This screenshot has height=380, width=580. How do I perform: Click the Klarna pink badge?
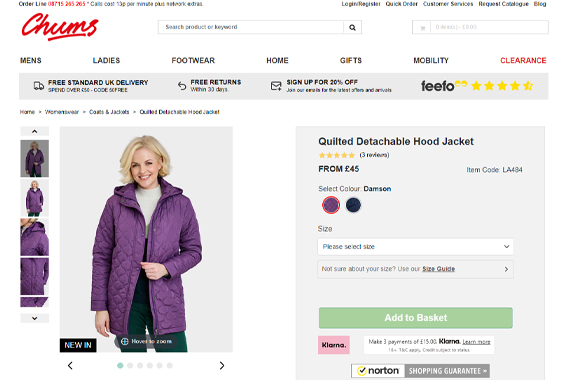[334, 345]
